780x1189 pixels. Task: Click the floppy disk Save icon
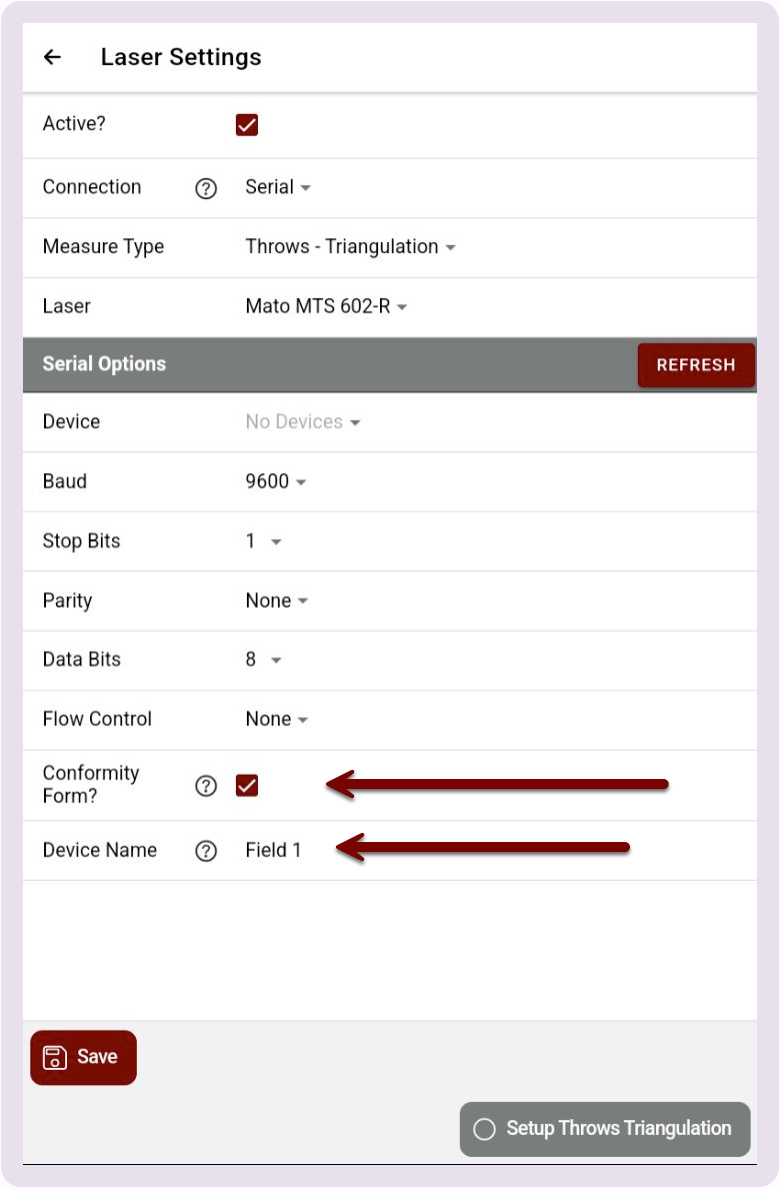click(55, 1057)
